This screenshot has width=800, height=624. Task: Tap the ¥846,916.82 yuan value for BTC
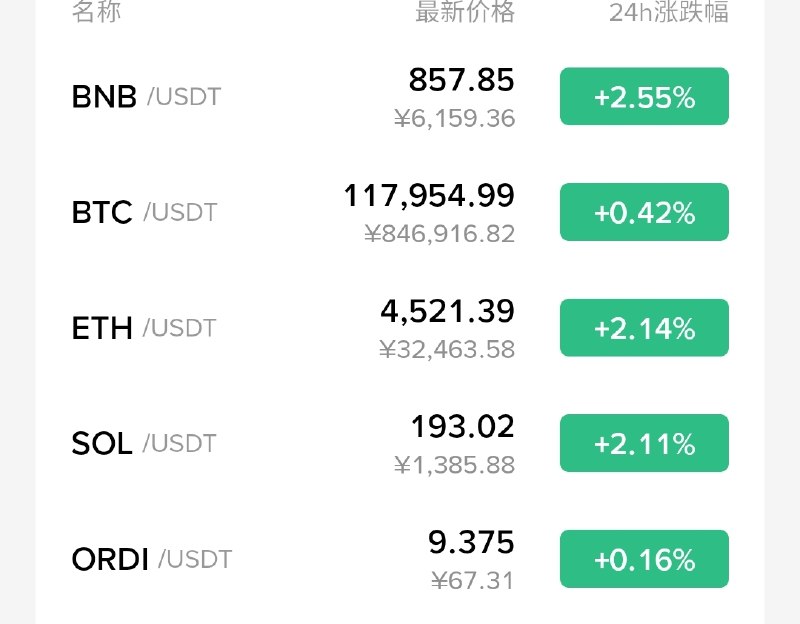coord(439,234)
